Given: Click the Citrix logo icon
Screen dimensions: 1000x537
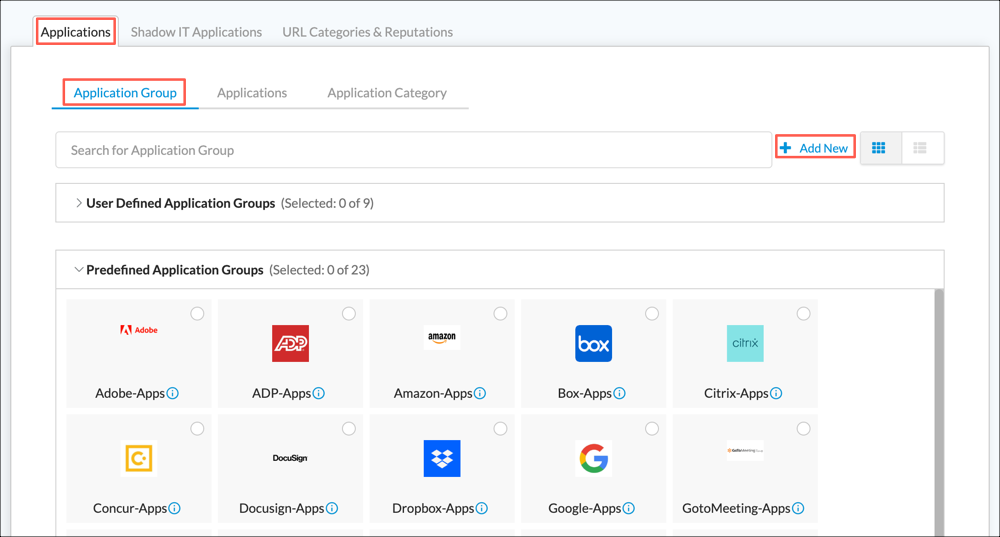Looking at the screenshot, I should pyautogui.click(x=745, y=343).
